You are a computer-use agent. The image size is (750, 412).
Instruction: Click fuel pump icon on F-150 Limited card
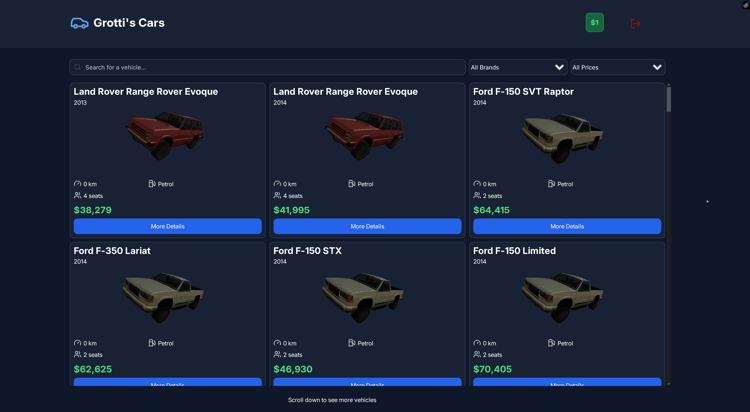click(551, 343)
